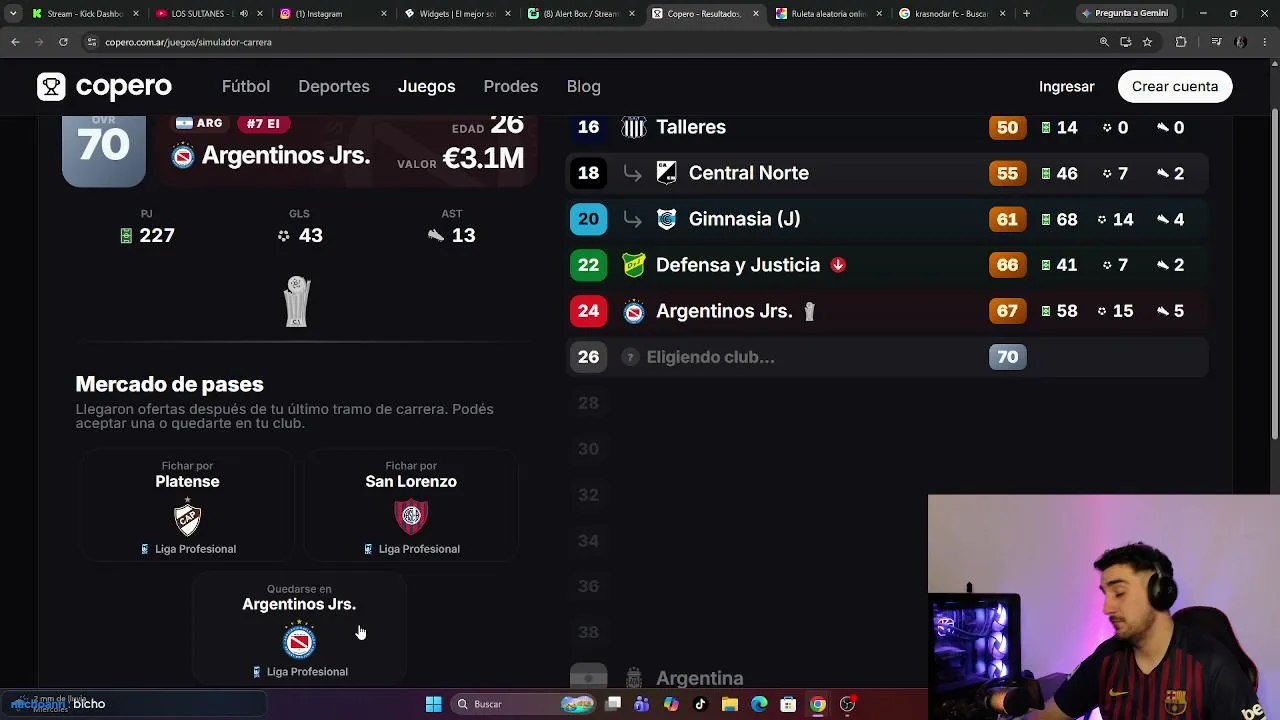Open the Blog section

click(x=584, y=86)
